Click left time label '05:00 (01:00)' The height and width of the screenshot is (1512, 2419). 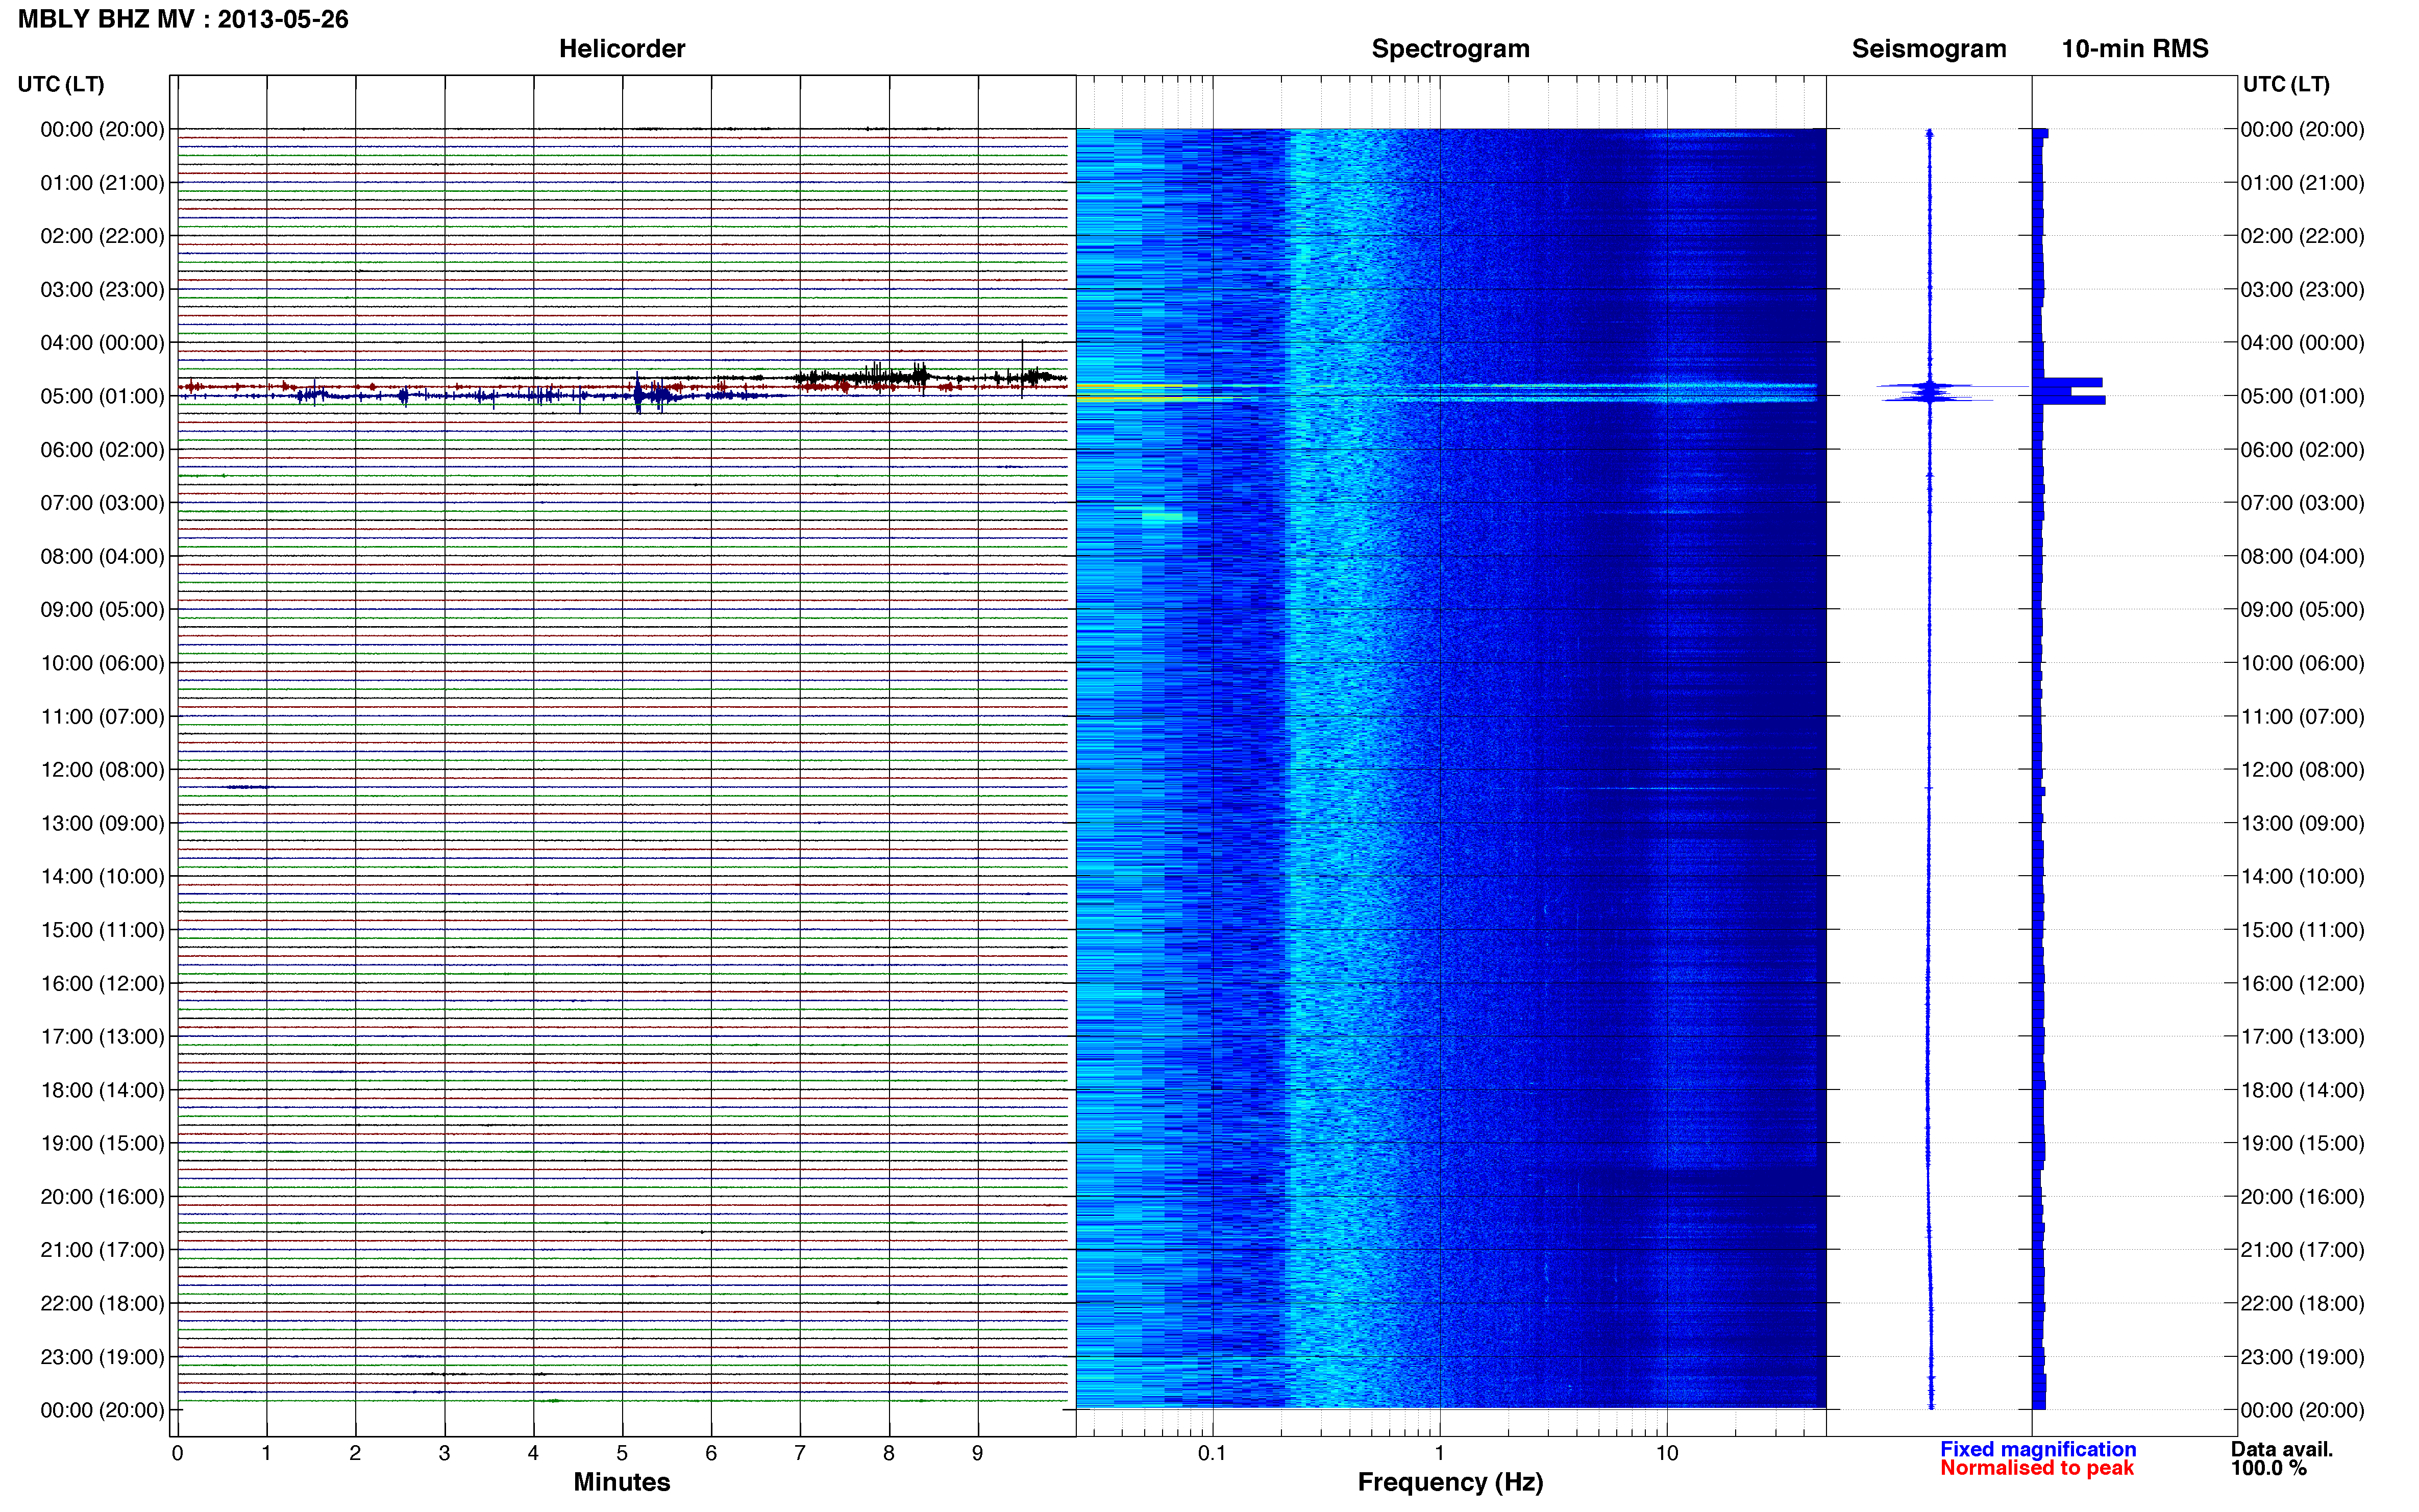(x=102, y=396)
